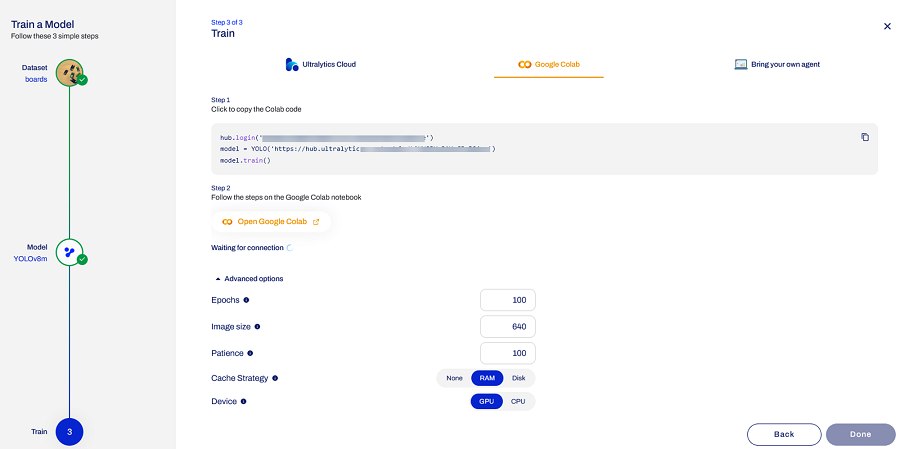Click the Epochs input field
The width and height of the screenshot is (900, 449).
pos(508,300)
